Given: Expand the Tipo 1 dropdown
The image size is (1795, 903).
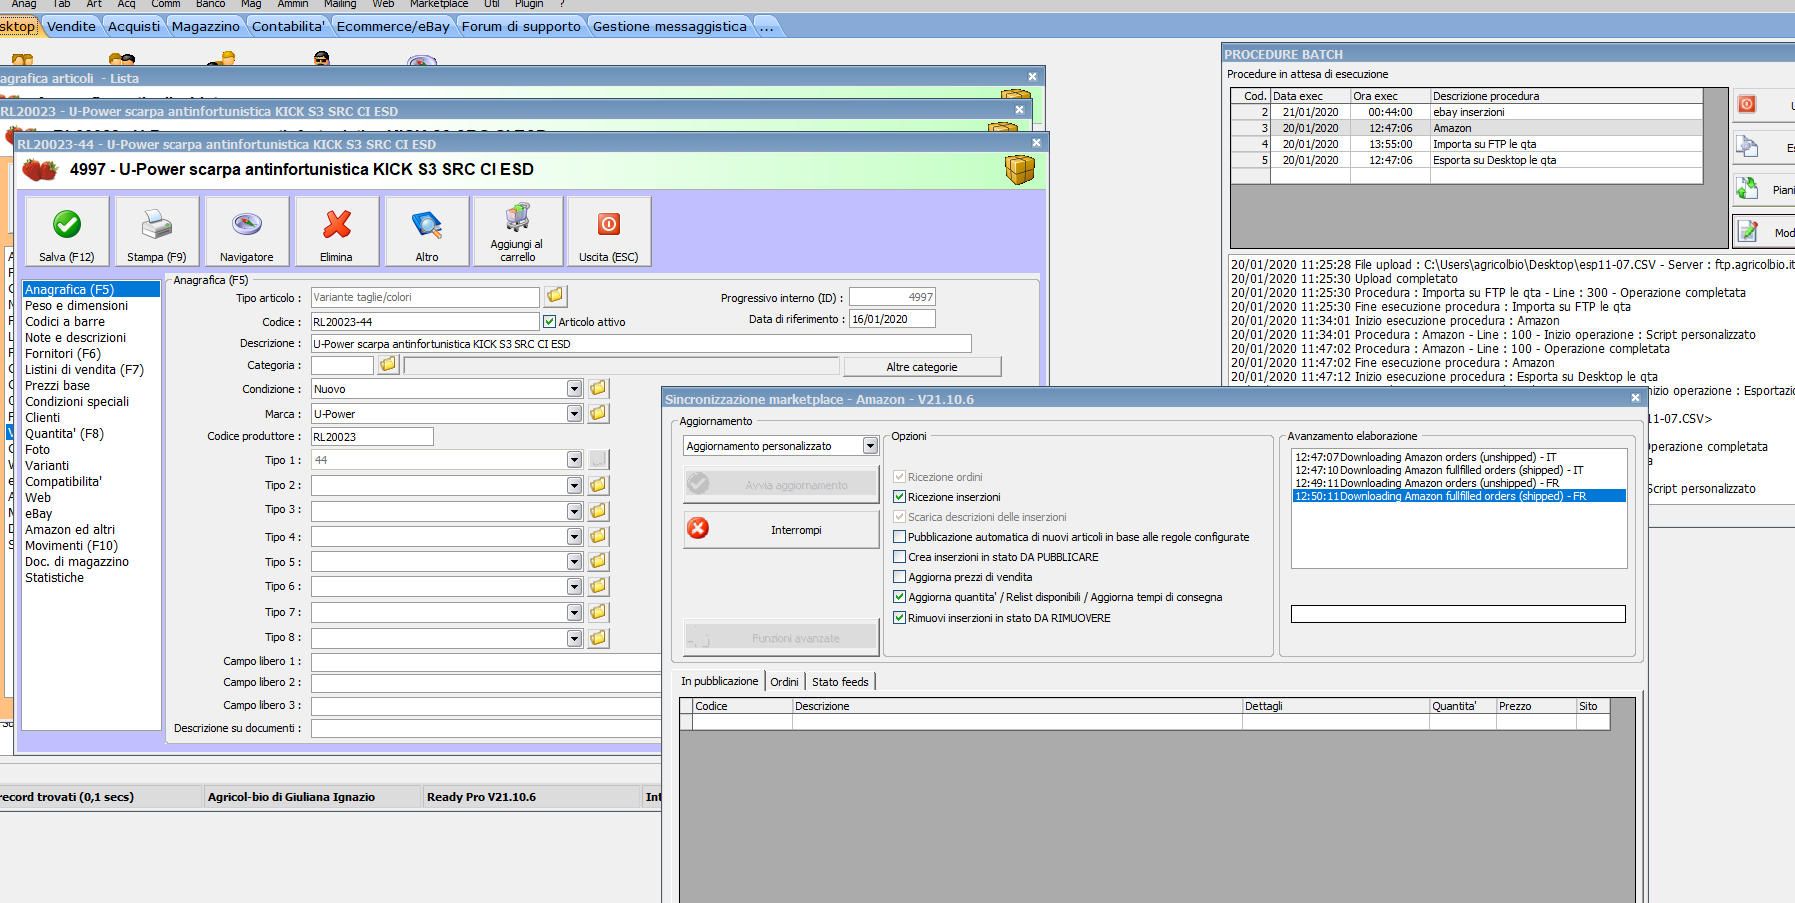Looking at the screenshot, I should pyautogui.click(x=574, y=460).
